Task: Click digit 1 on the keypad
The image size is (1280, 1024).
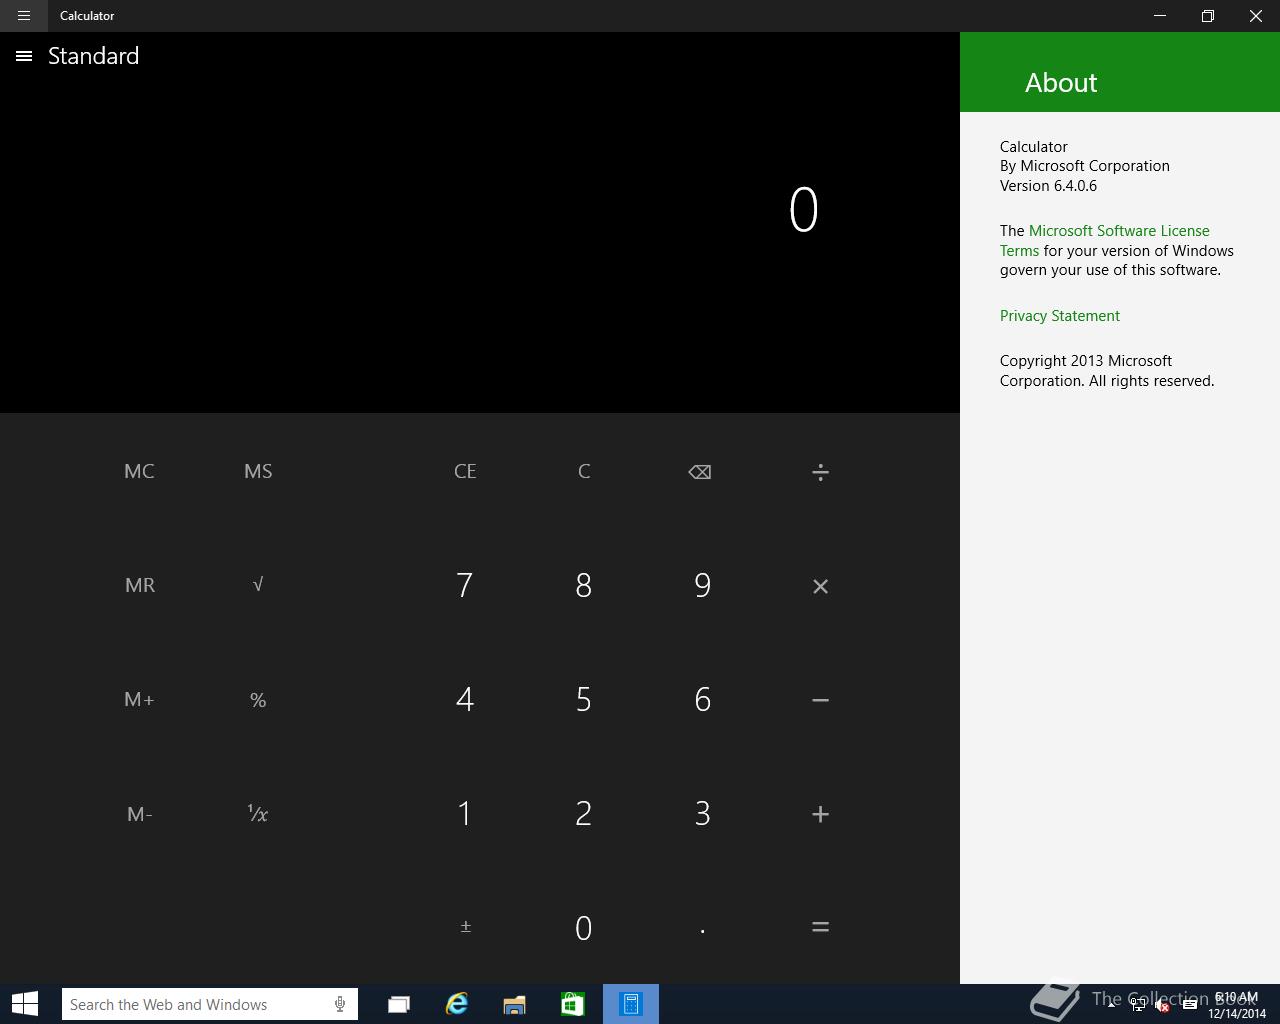Action: pyautogui.click(x=464, y=813)
